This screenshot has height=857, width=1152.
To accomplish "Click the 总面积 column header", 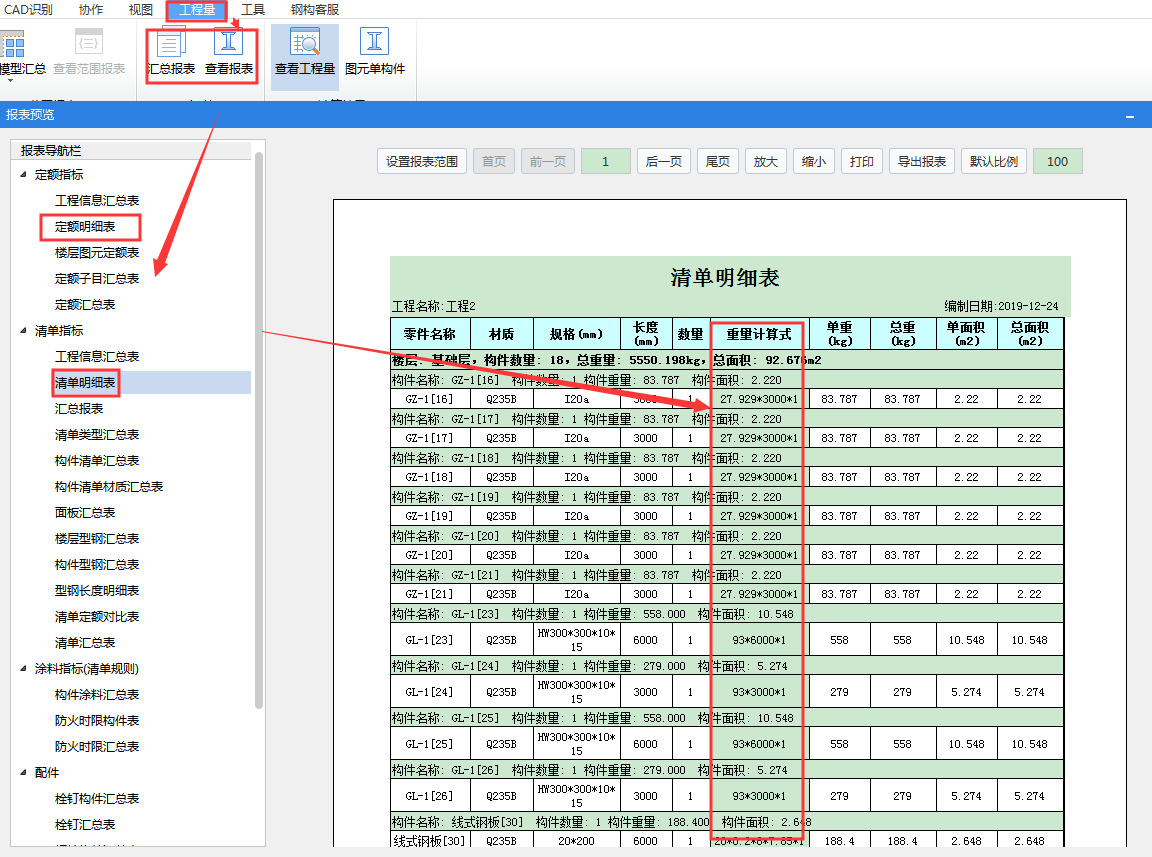I will (x=1030, y=334).
